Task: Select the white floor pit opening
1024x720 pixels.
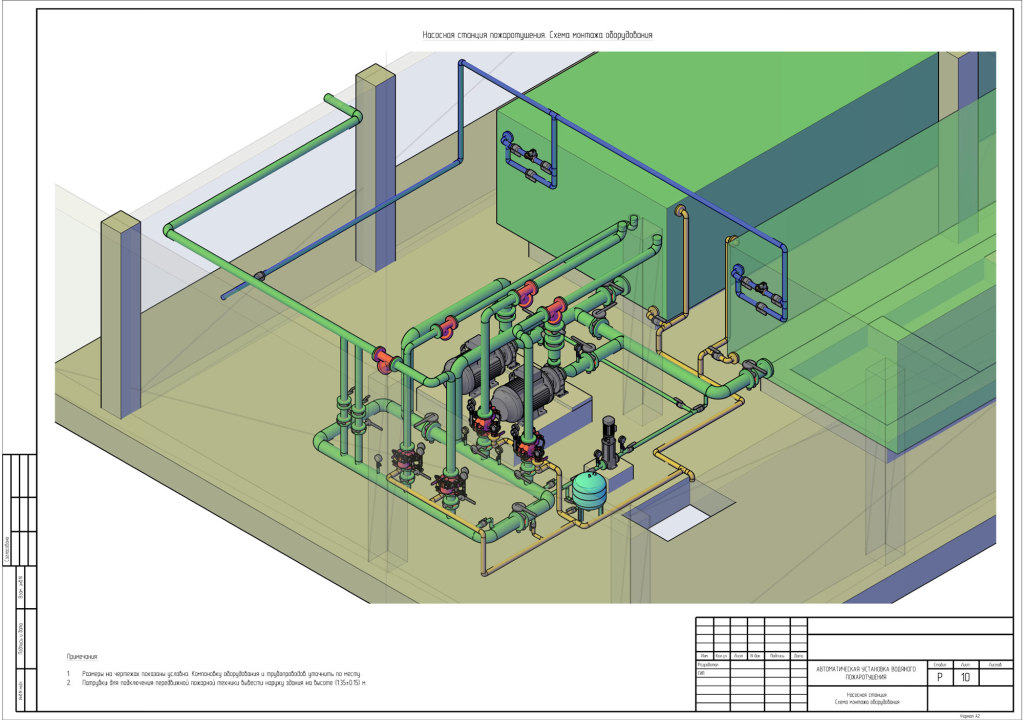Action: click(x=673, y=522)
